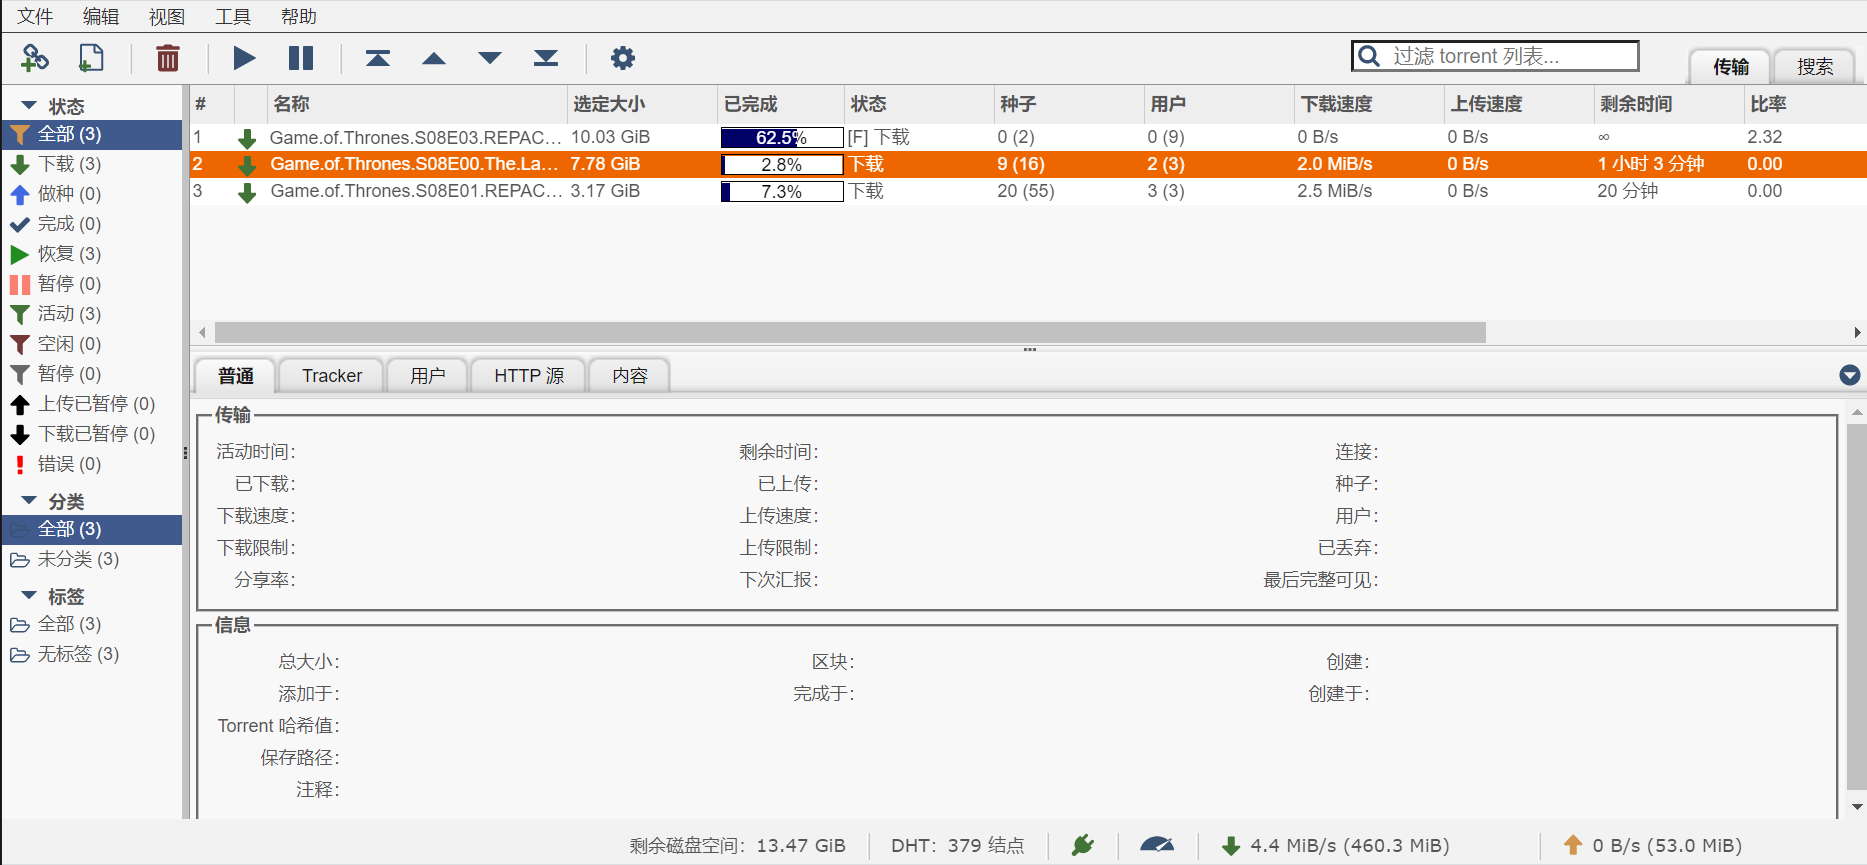Filter by 下载已暂停 (0) status
This screenshot has height=865, width=1867.
click(92, 434)
